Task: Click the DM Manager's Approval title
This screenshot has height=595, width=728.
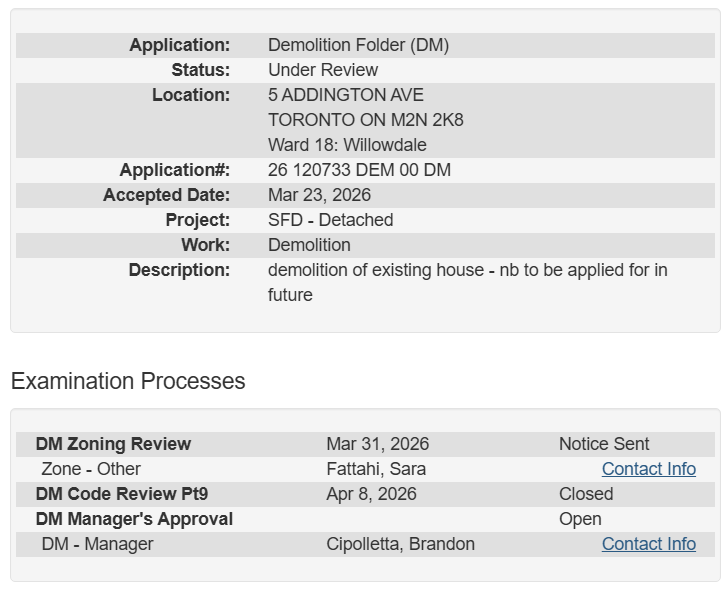Action: [134, 519]
